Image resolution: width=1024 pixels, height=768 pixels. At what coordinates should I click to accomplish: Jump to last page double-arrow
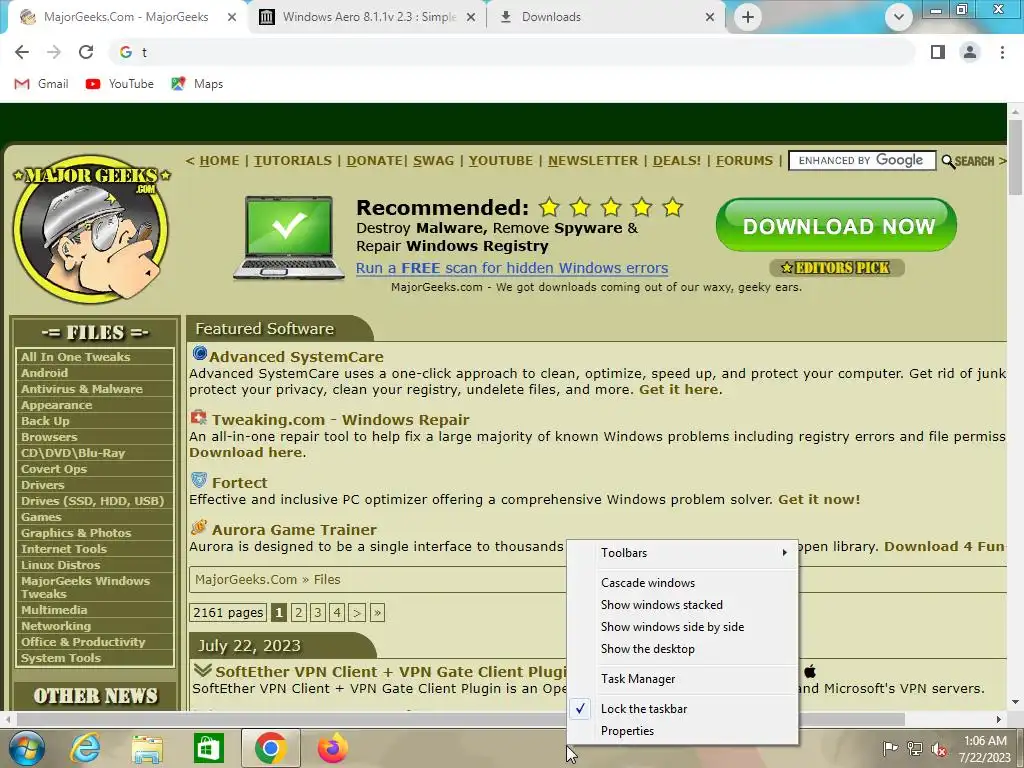[x=377, y=613]
